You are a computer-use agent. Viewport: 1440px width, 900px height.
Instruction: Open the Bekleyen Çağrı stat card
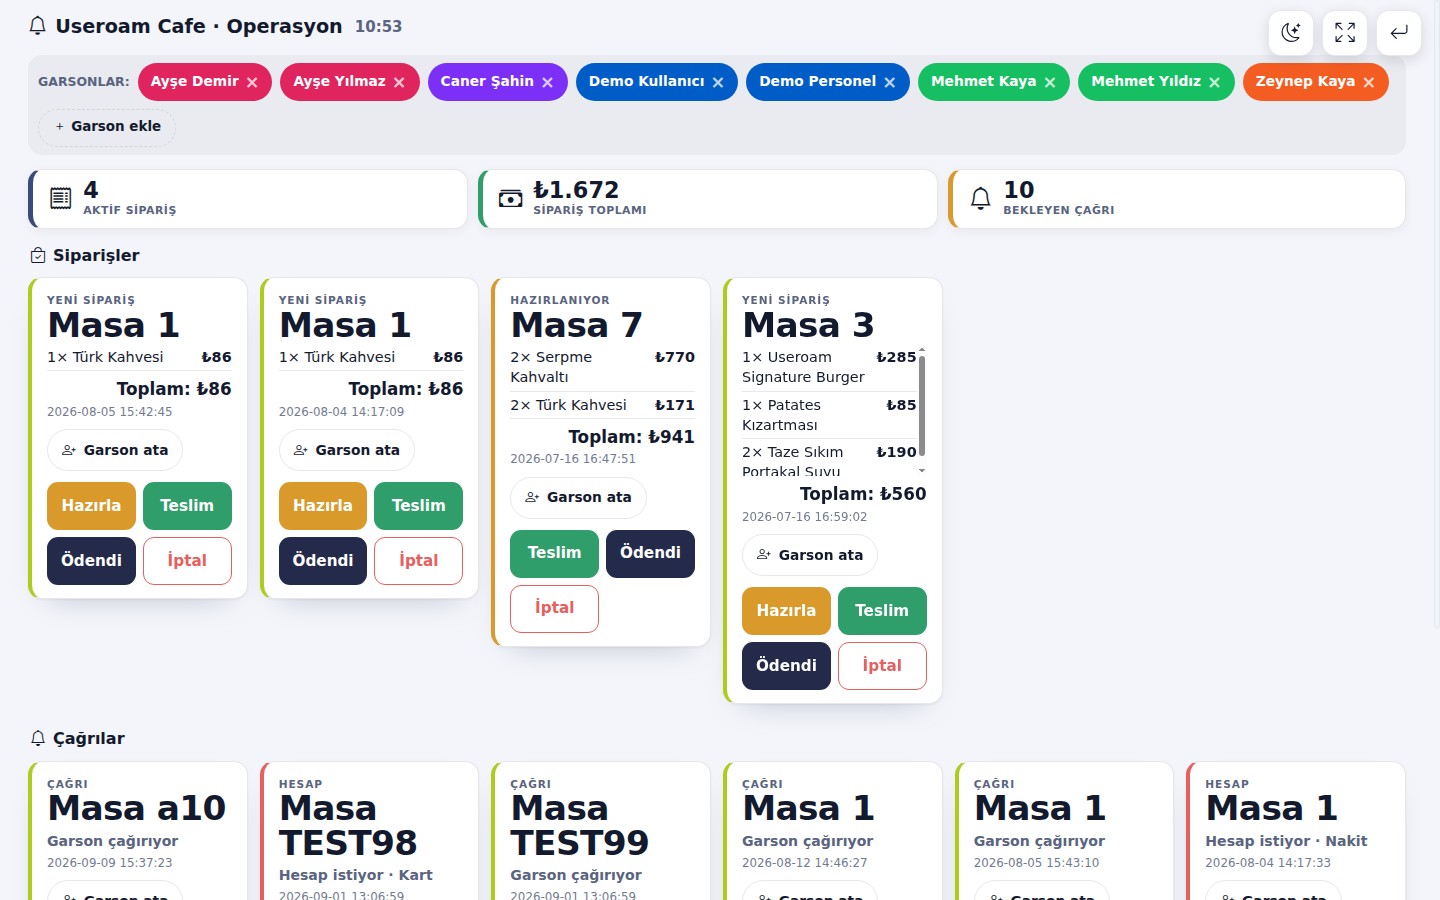point(1177,199)
